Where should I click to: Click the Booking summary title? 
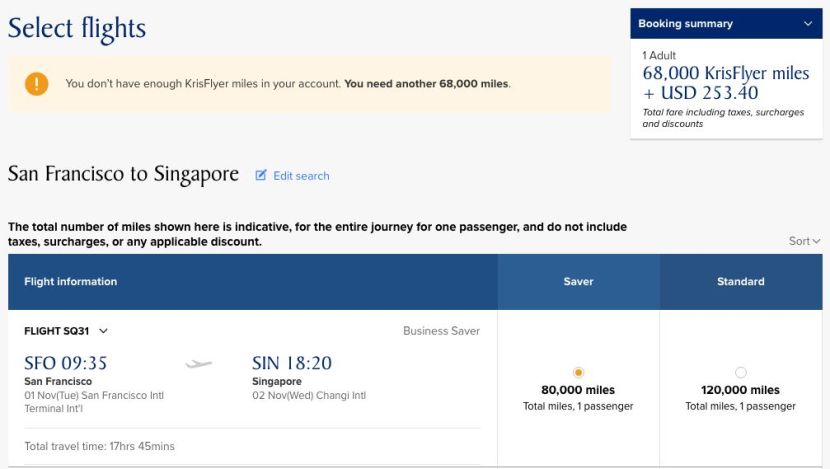(x=686, y=24)
